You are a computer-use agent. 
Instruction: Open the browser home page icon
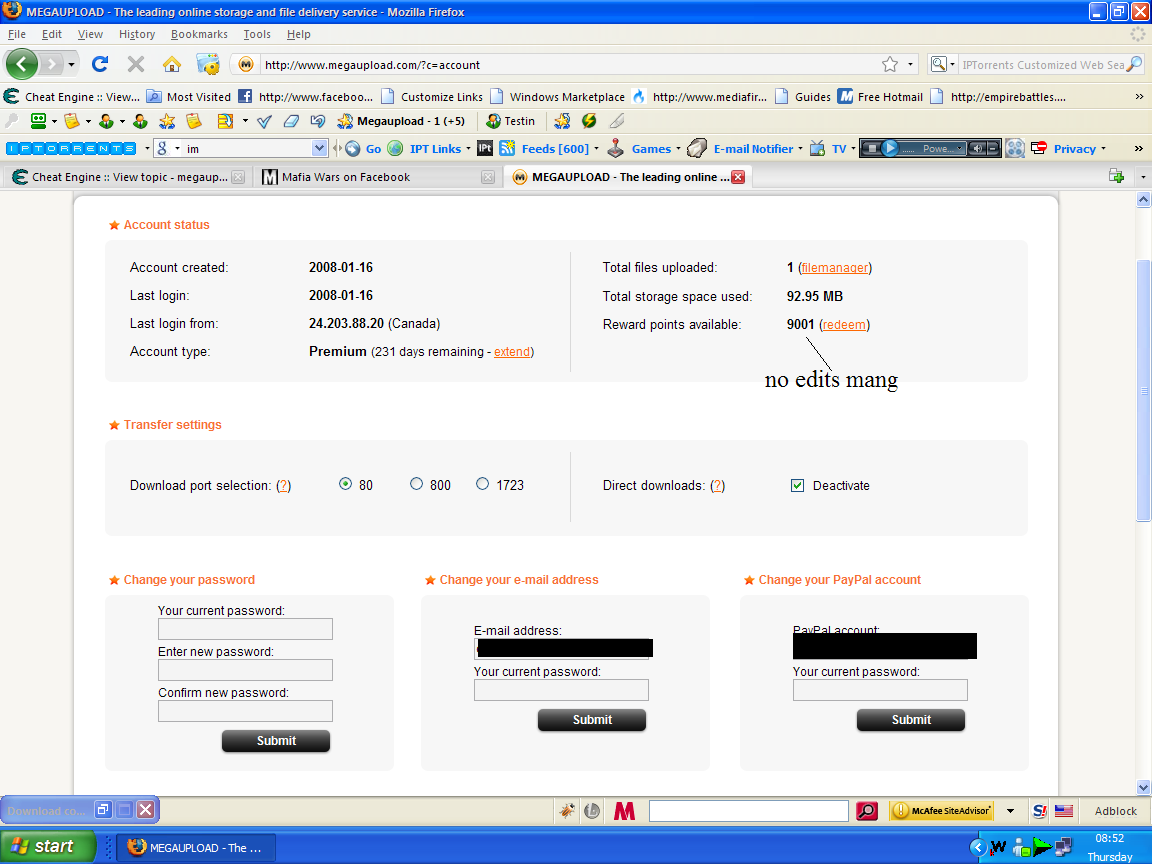click(x=172, y=65)
